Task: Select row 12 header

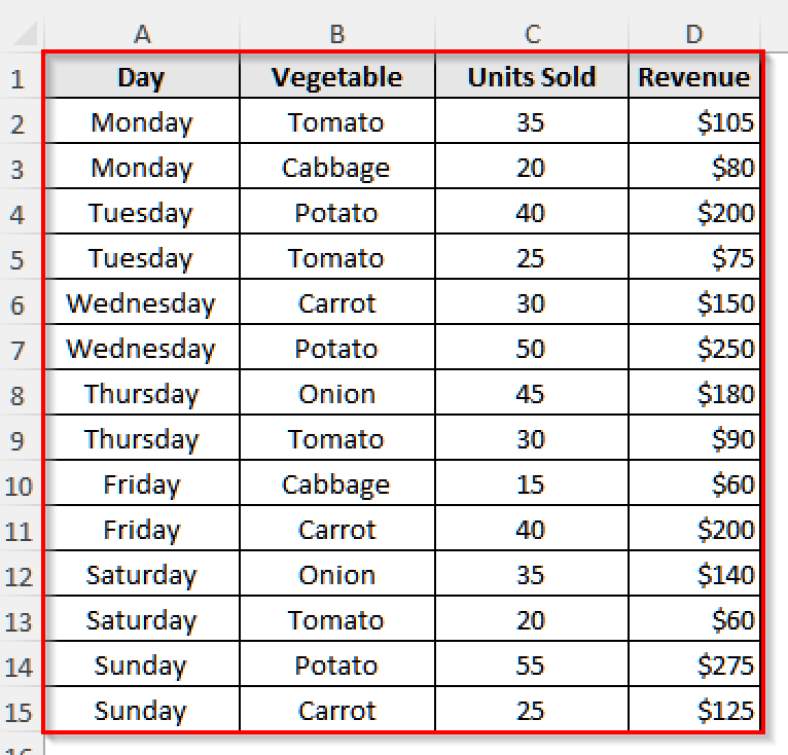Action: 19,574
